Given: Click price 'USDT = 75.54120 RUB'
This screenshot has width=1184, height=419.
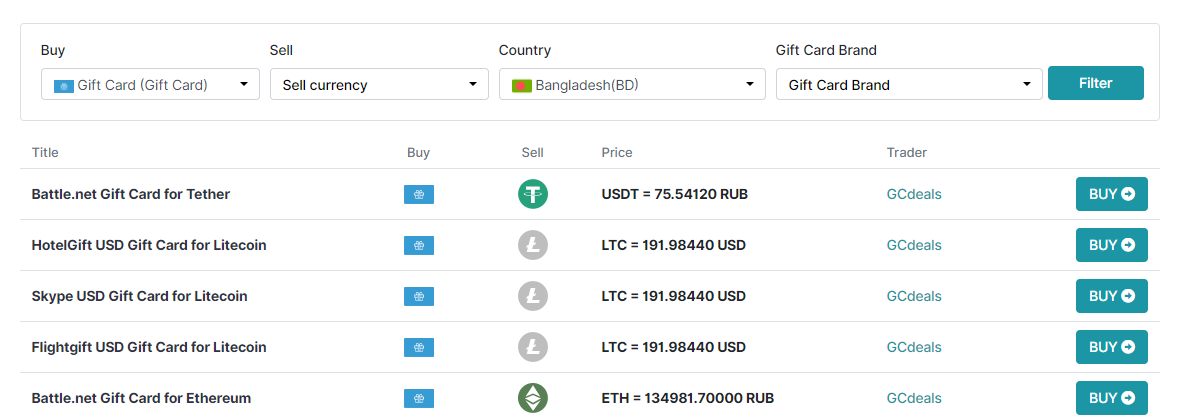Looking at the screenshot, I should coord(674,194).
